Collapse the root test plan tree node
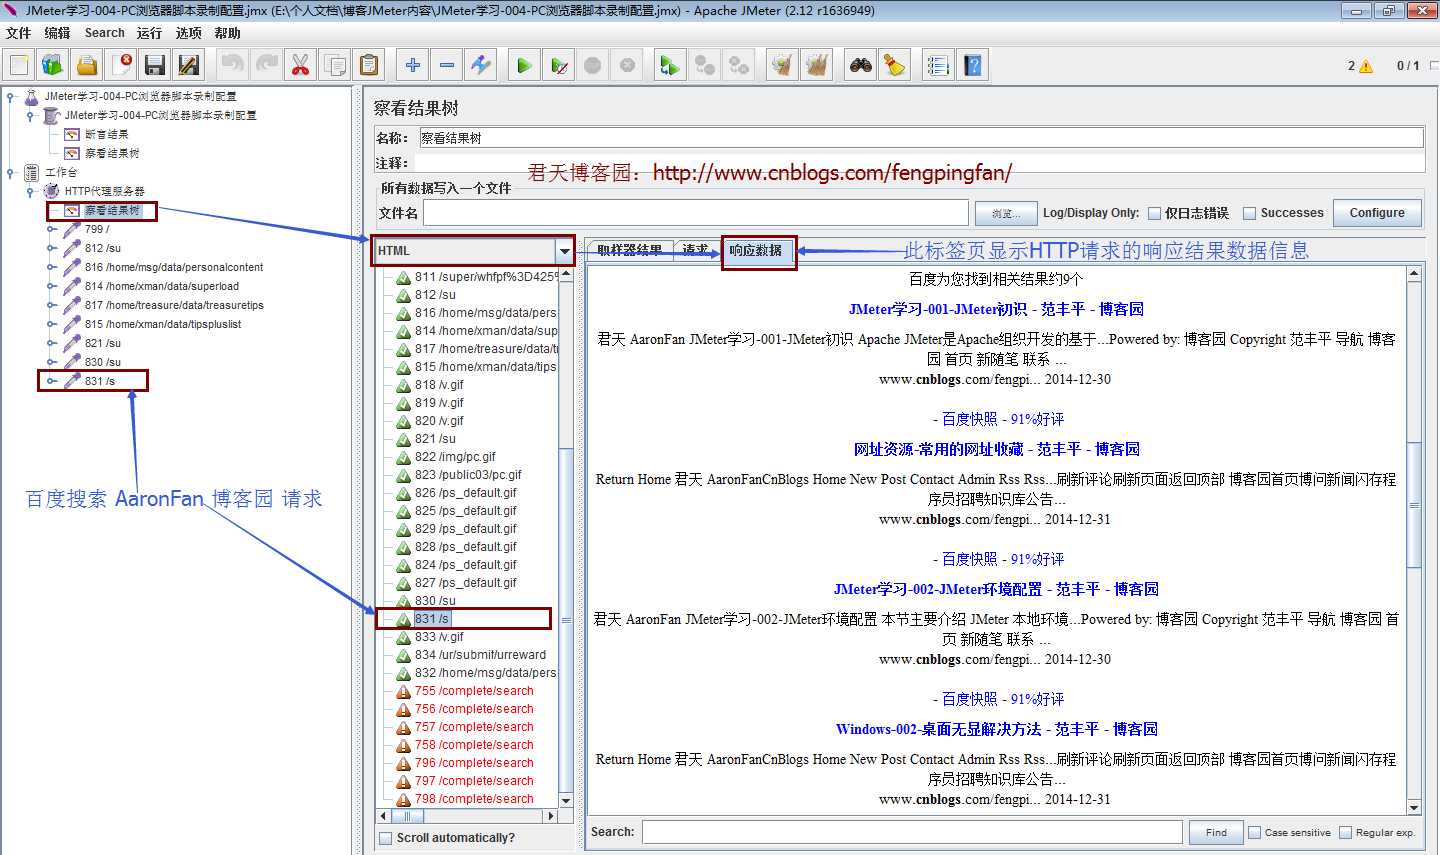Screen dimensions: 1440x855 tap(10, 97)
